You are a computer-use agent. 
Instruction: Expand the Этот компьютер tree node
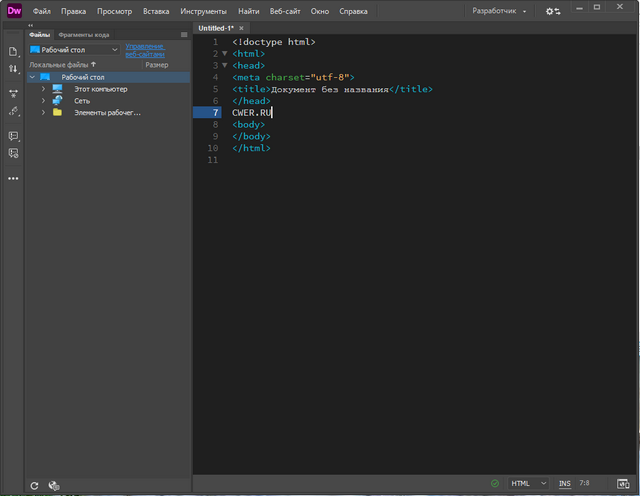(44, 89)
